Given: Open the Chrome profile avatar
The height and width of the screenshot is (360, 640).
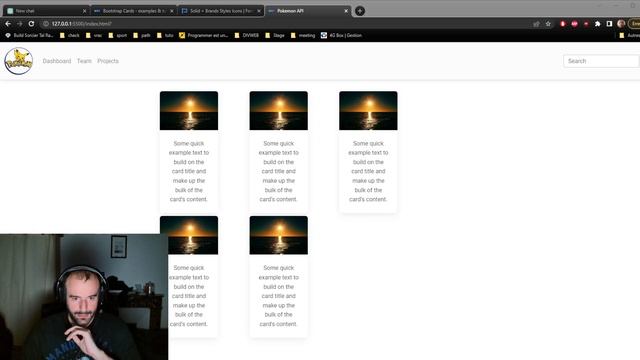Looking at the screenshot, I should click(x=621, y=24).
